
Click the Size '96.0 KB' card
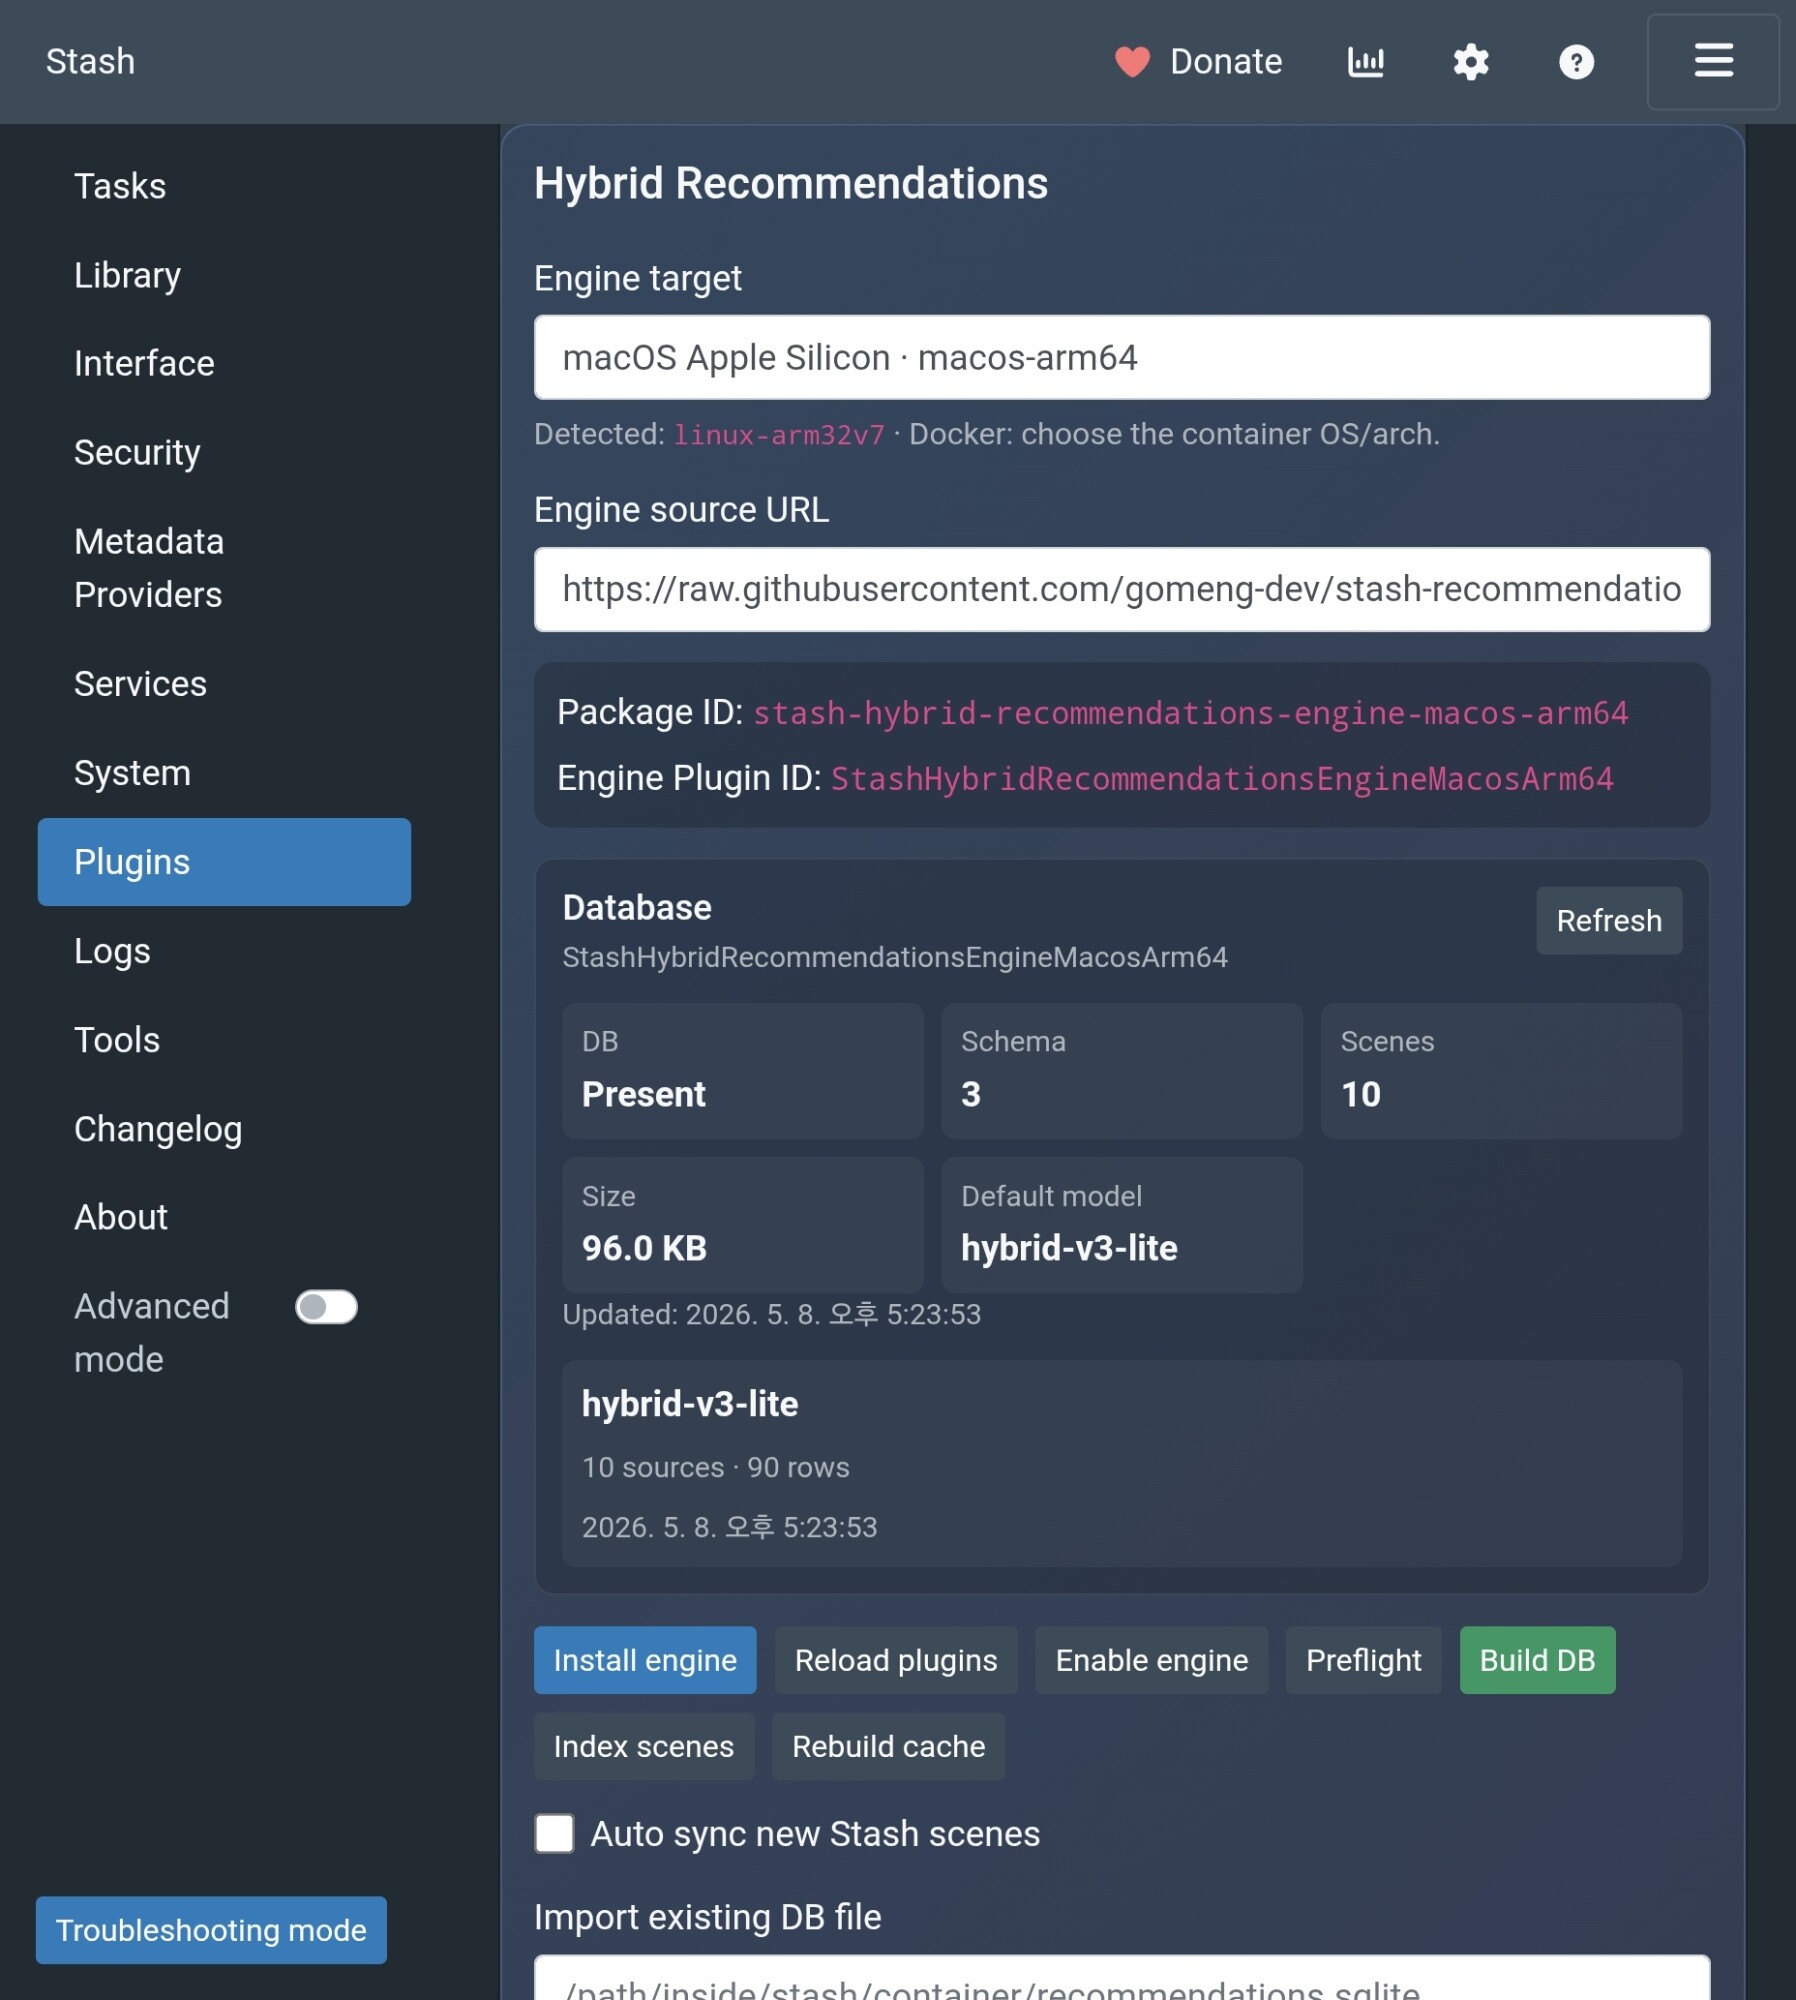(x=743, y=1225)
